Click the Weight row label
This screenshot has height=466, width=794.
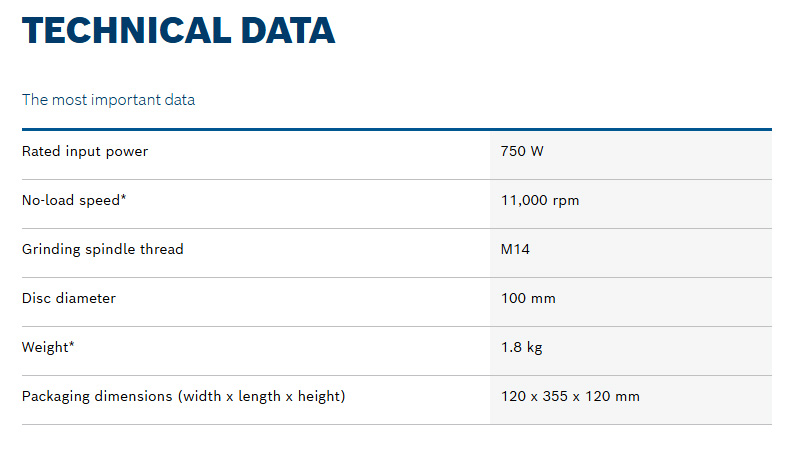click(45, 348)
